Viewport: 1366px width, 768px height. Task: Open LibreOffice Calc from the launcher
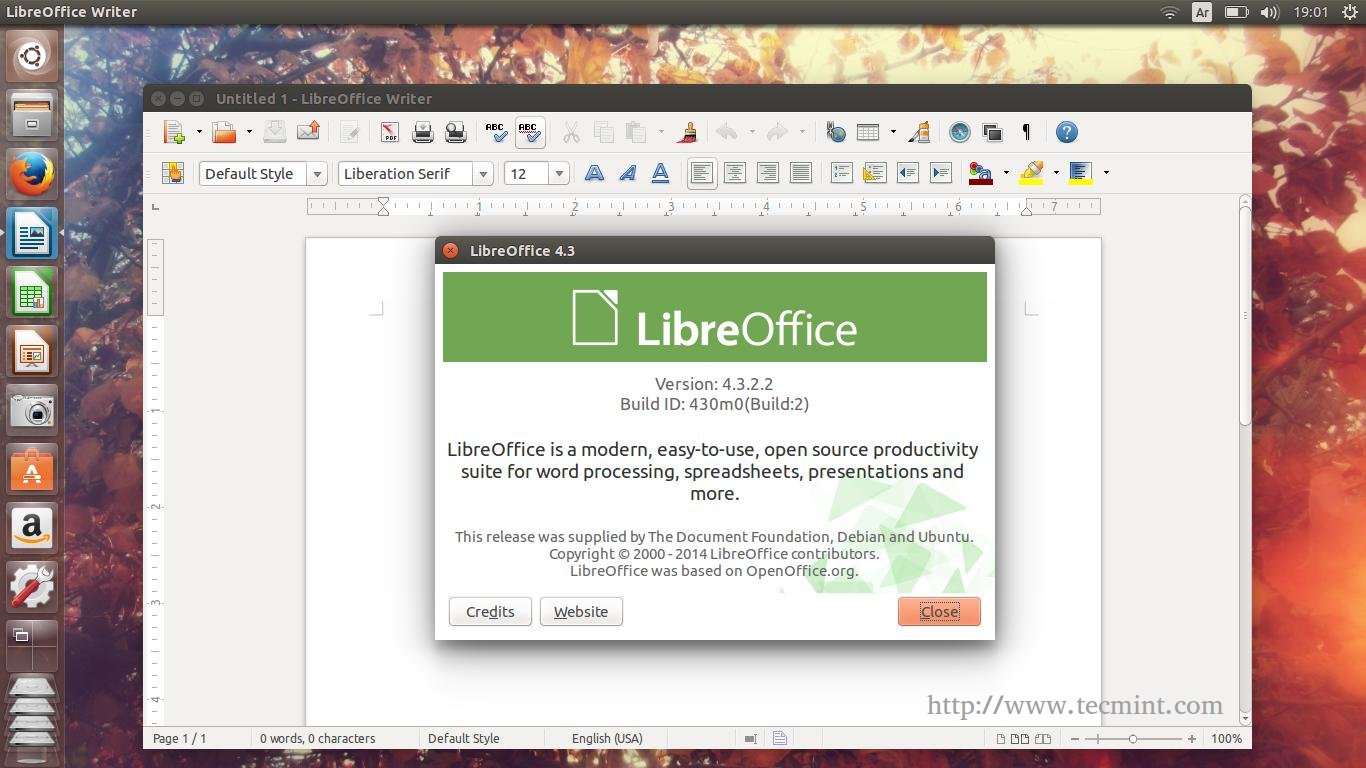pyautogui.click(x=32, y=293)
